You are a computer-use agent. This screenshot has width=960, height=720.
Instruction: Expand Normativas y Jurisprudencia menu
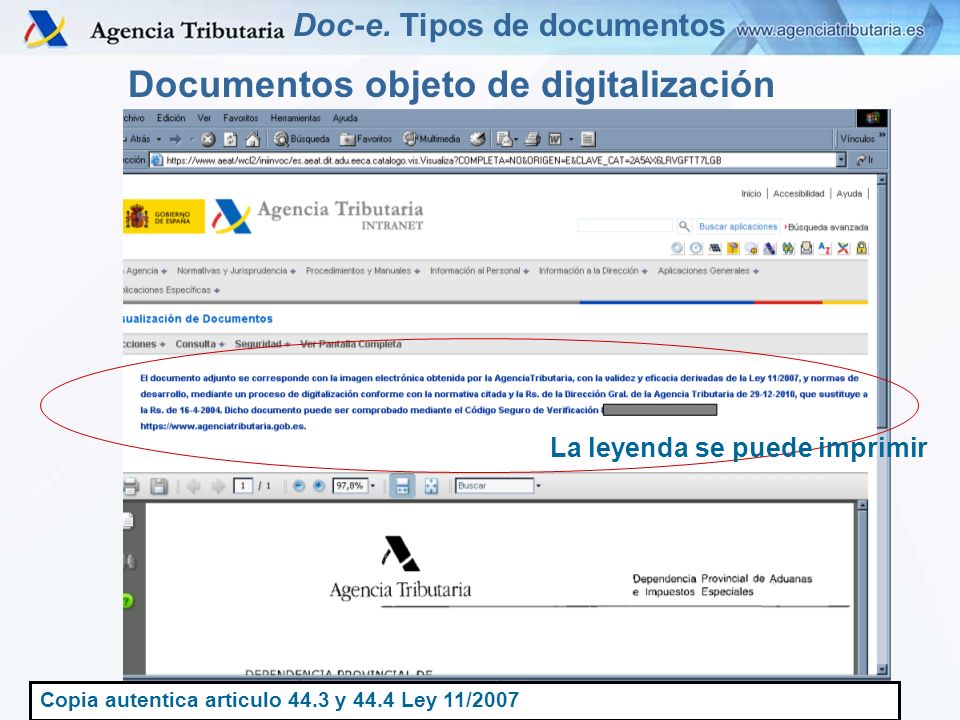[x=236, y=271]
